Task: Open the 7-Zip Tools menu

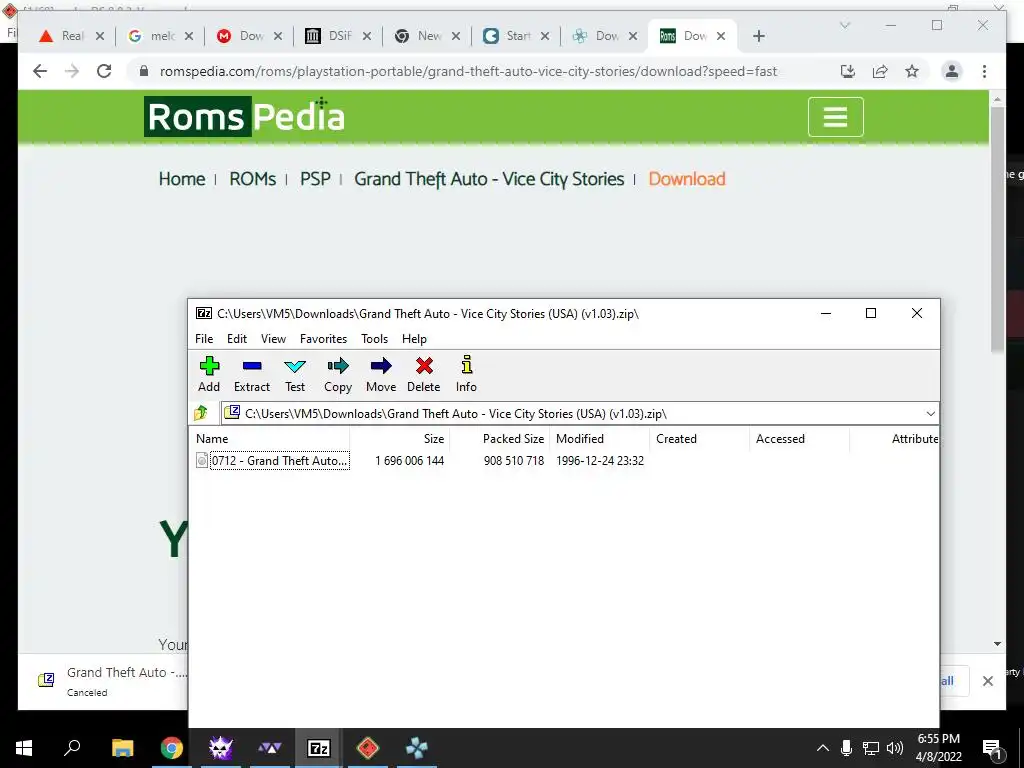Action: (374, 339)
